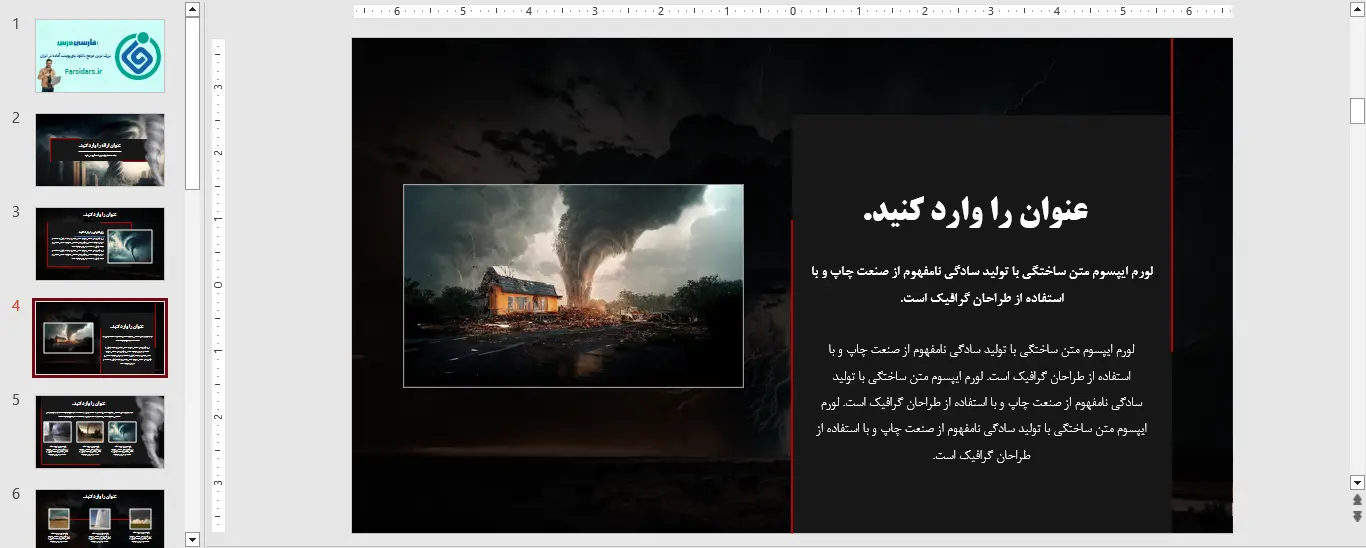1366x548 pixels.
Task: Click the large white slide title text
Action: [x=975, y=211]
